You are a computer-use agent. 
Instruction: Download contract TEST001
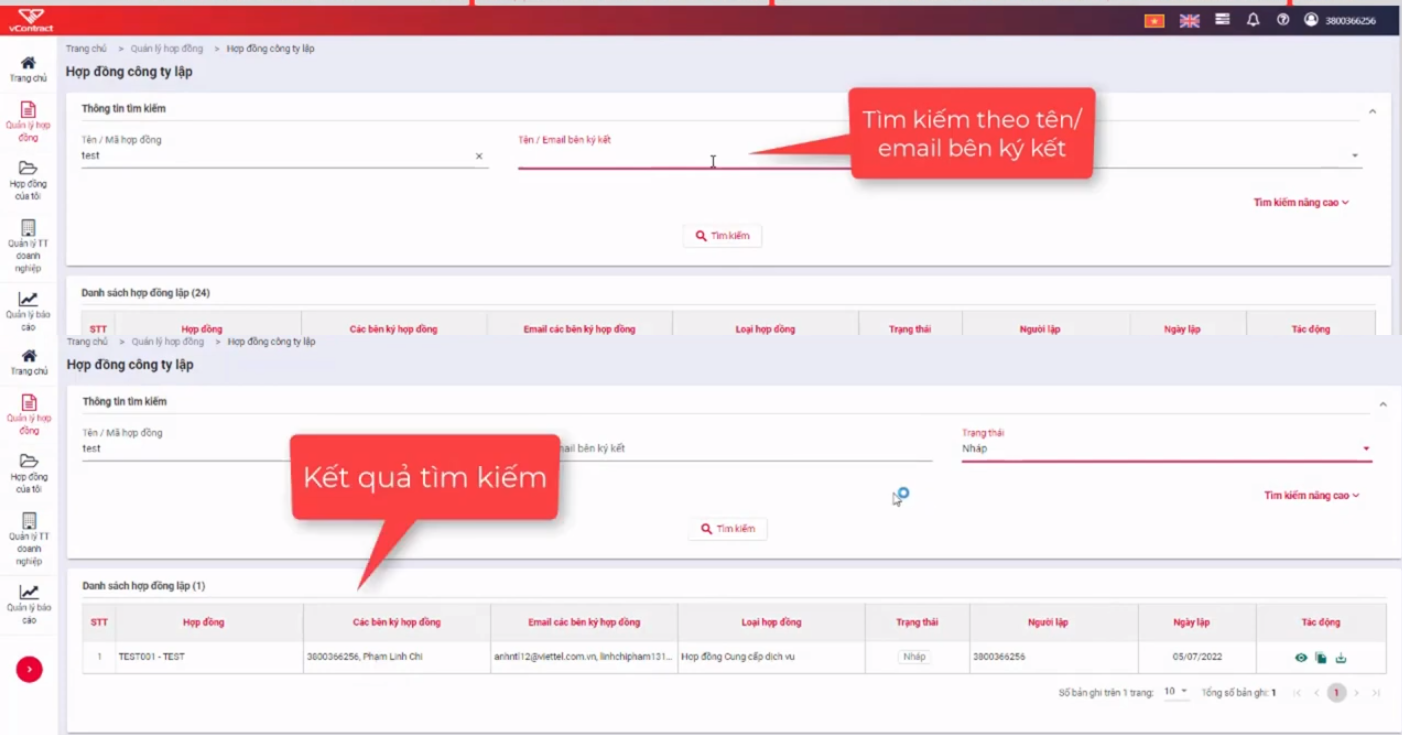click(x=1341, y=658)
